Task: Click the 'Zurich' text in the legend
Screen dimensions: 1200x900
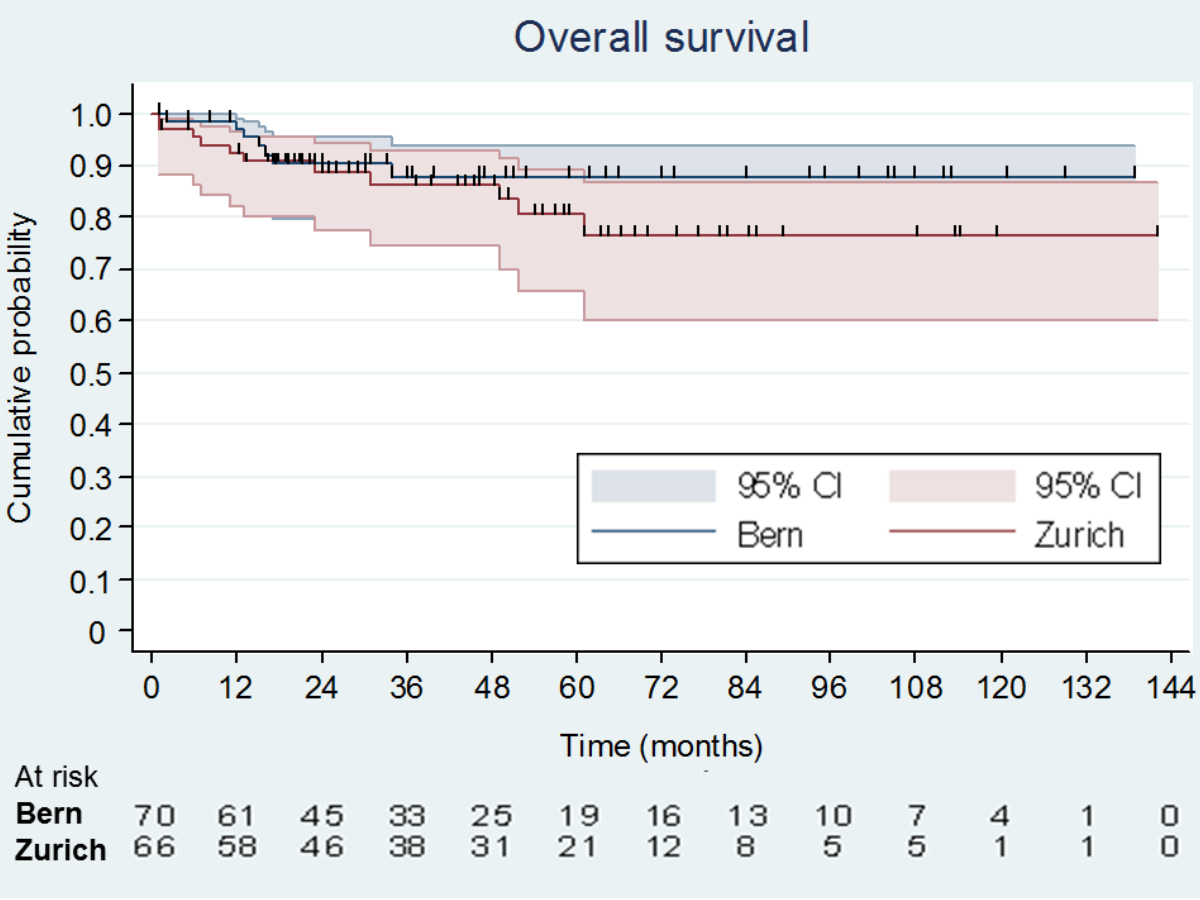Action: tap(1079, 534)
